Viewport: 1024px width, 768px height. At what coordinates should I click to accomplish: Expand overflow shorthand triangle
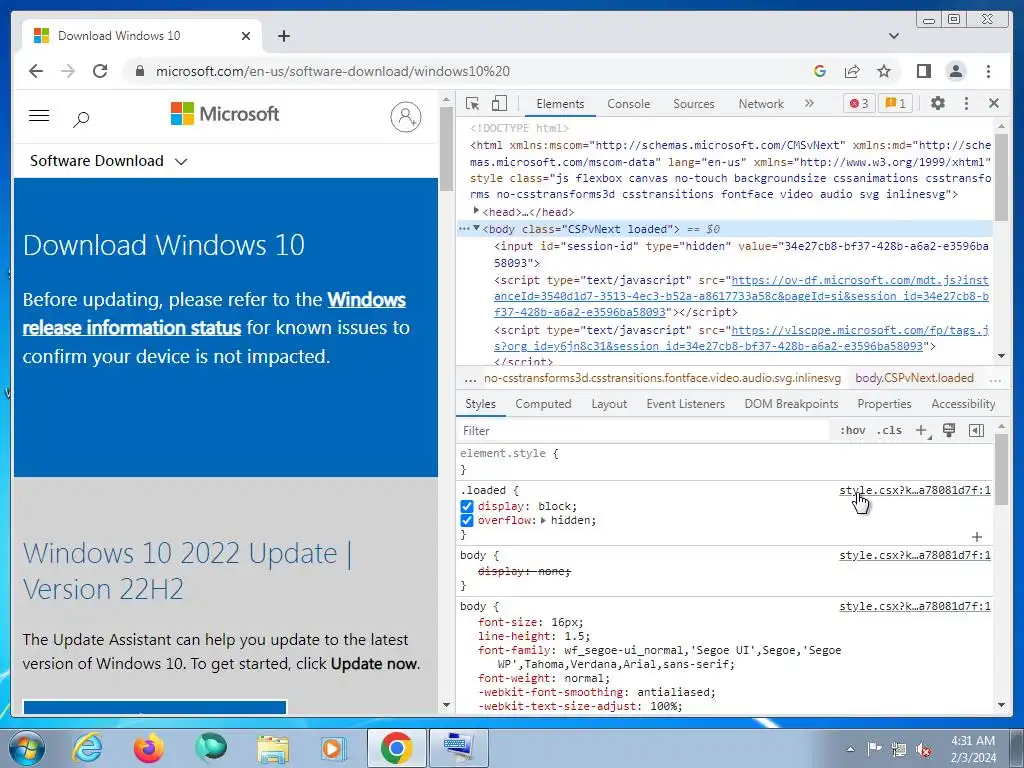(x=543, y=520)
